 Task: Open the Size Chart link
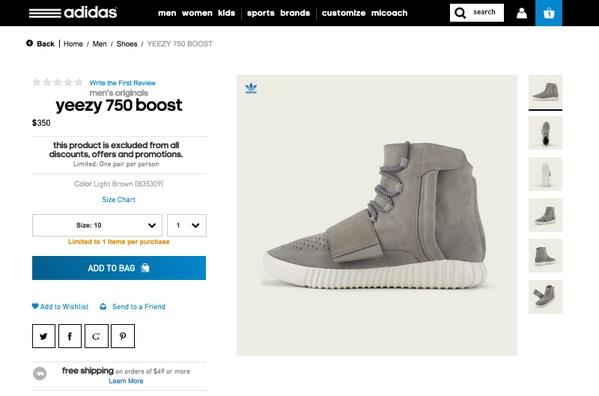point(118,199)
